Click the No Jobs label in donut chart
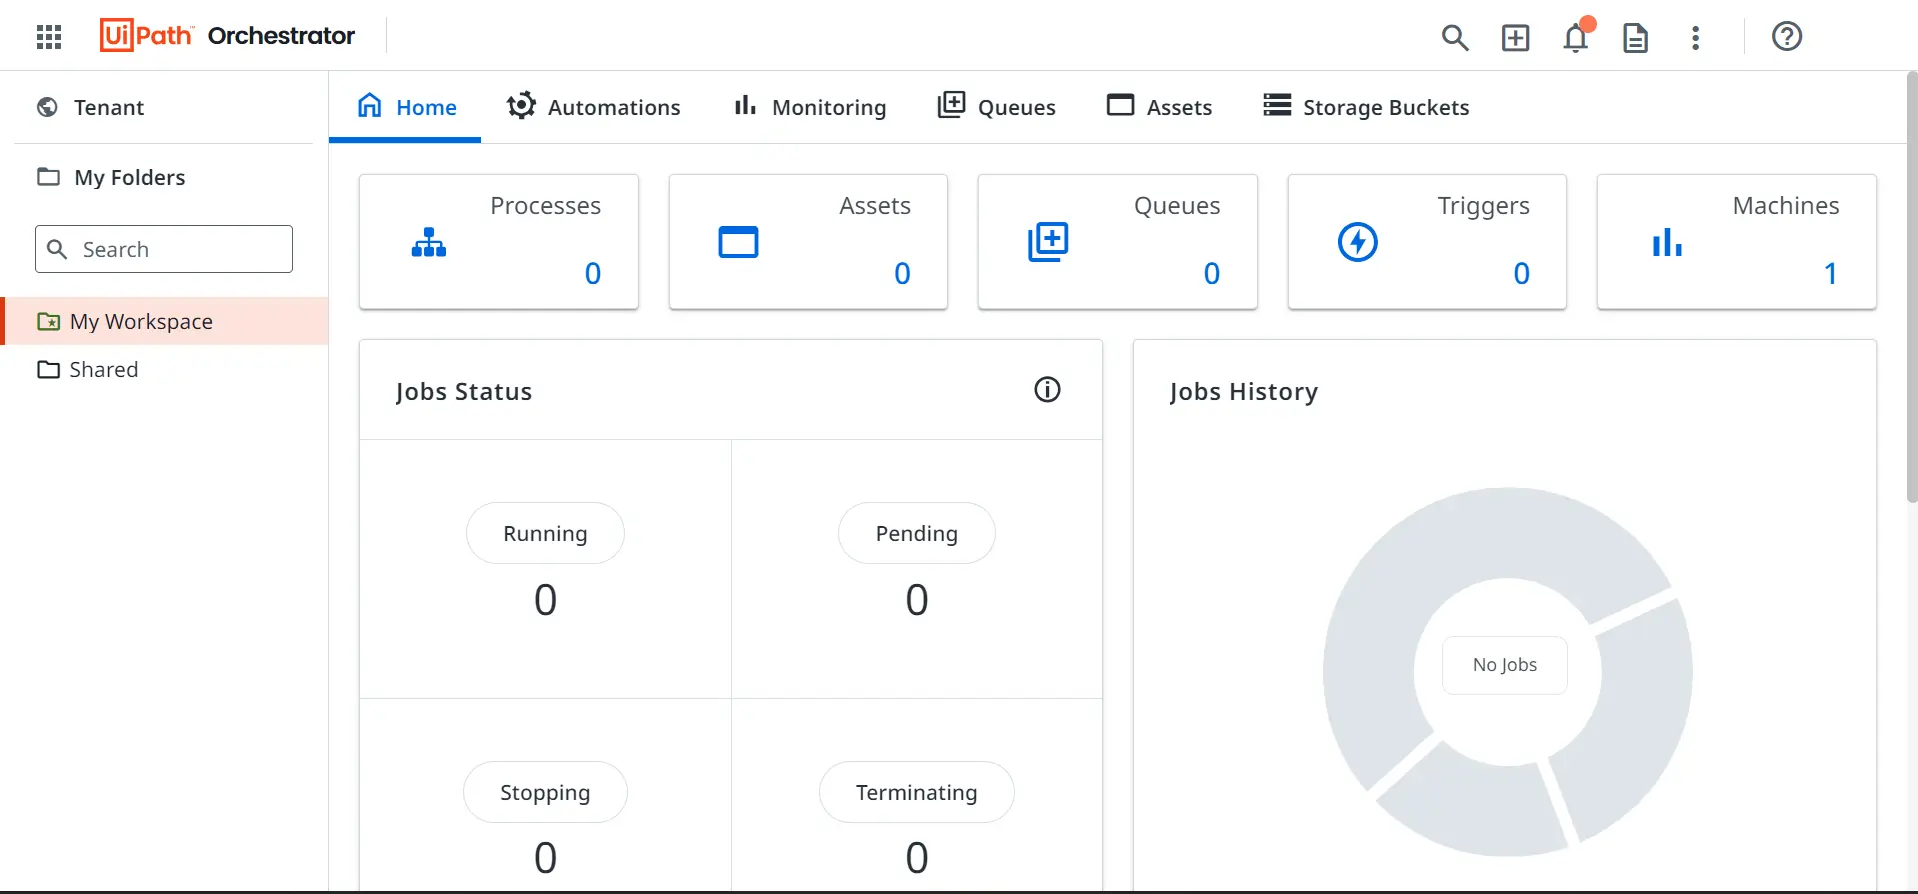This screenshot has width=1918, height=894. pos(1505,665)
